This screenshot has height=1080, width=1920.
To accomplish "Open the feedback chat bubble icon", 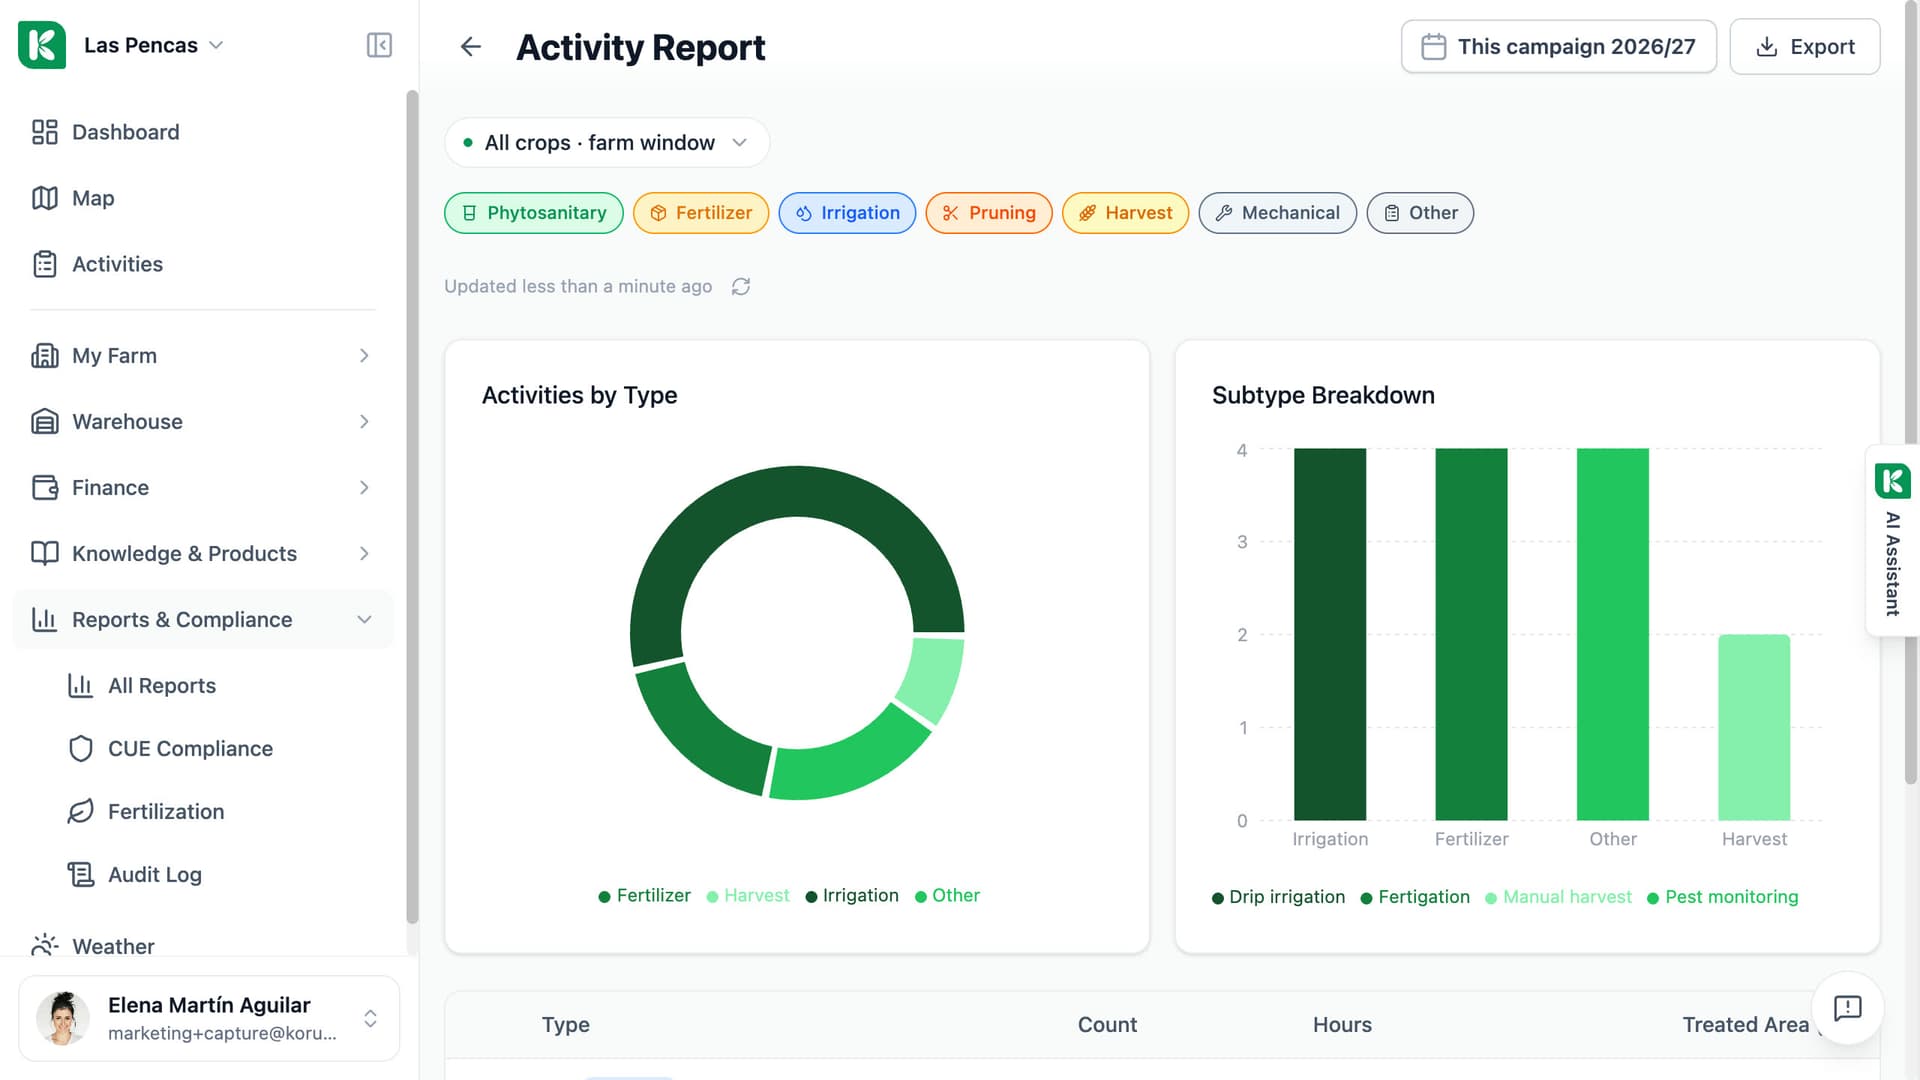I will [1847, 1008].
